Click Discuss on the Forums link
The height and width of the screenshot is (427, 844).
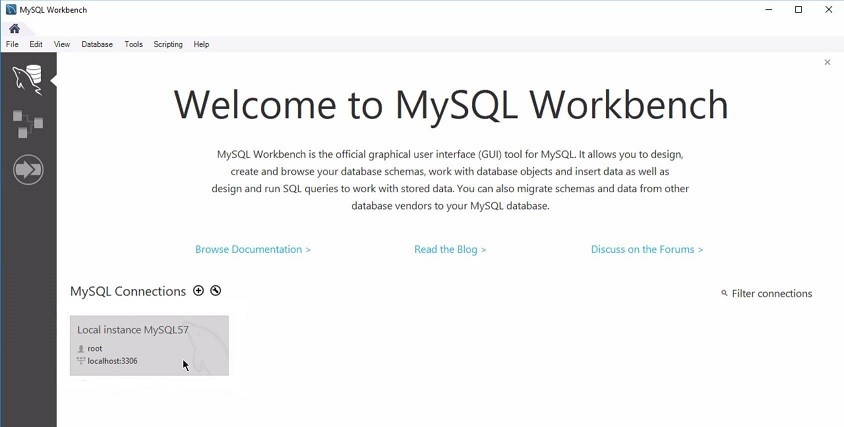pos(647,249)
